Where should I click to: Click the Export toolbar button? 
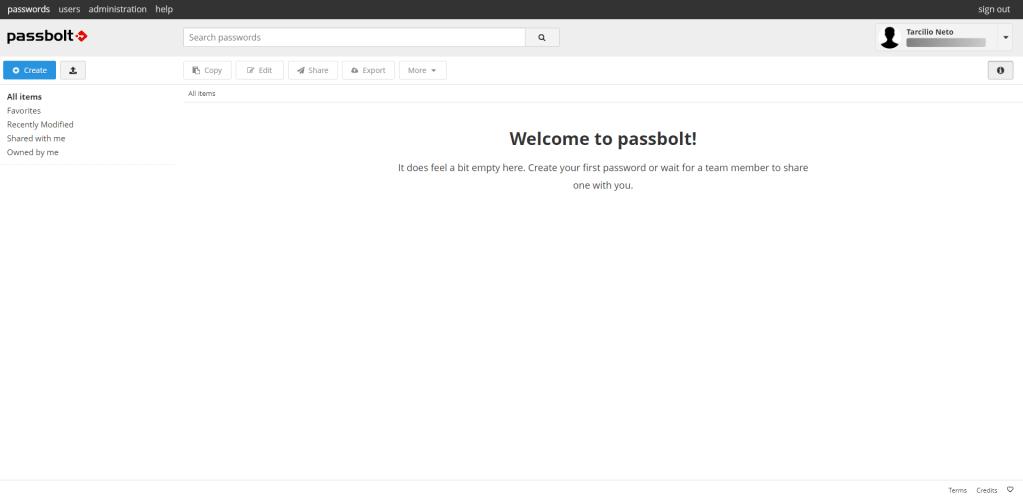pyautogui.click(x=368, y=70)
